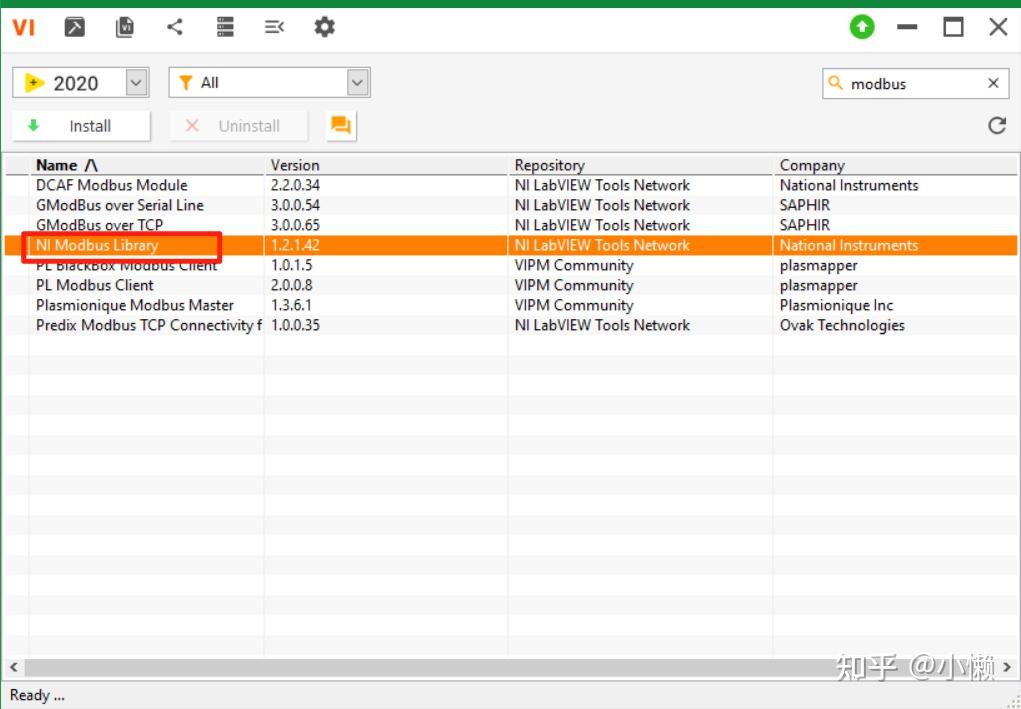Screen dimensions: 1021x709
Task: Click the Uninstall button
Action: (x=238, y=126)
